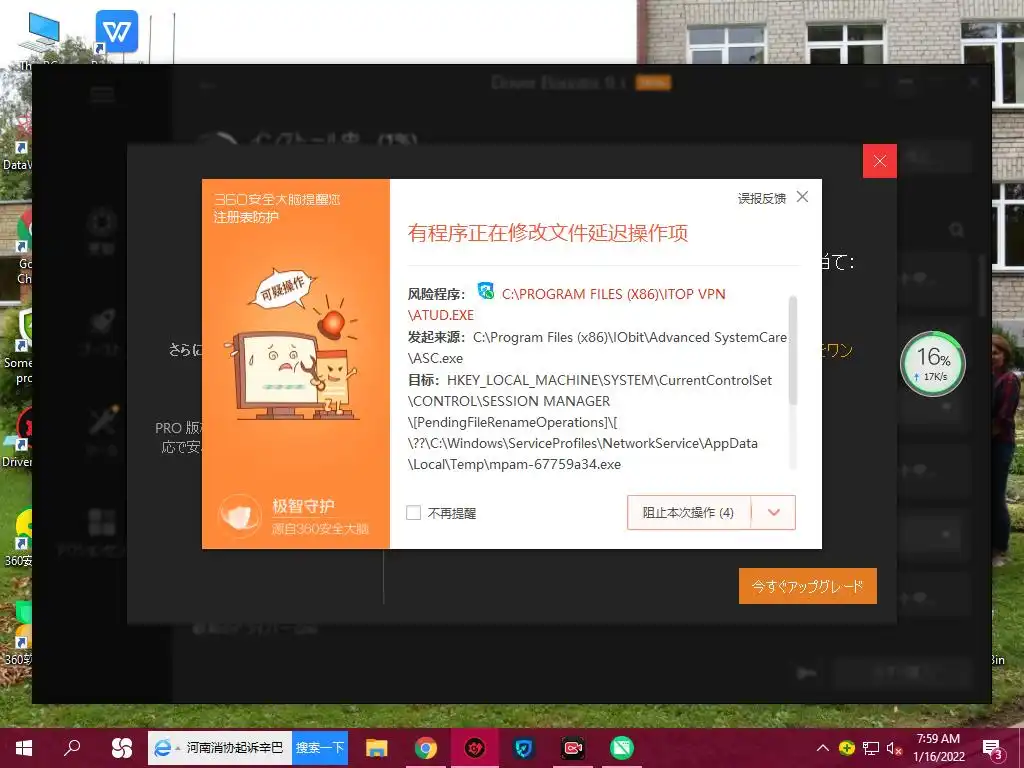Viewport: 1024px width, 768px height.
Task: Click the 河南消协起诉辛巴 search field
Action: click(234, 748)
